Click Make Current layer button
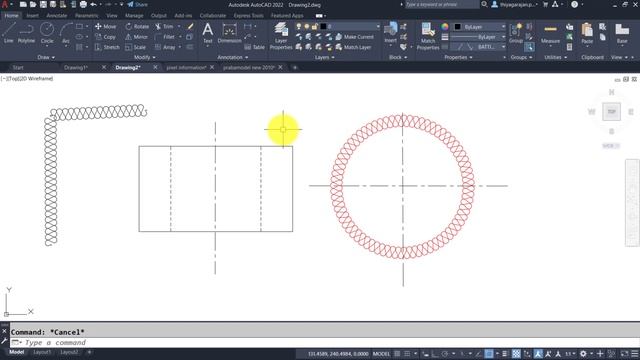 click(354, 37)
